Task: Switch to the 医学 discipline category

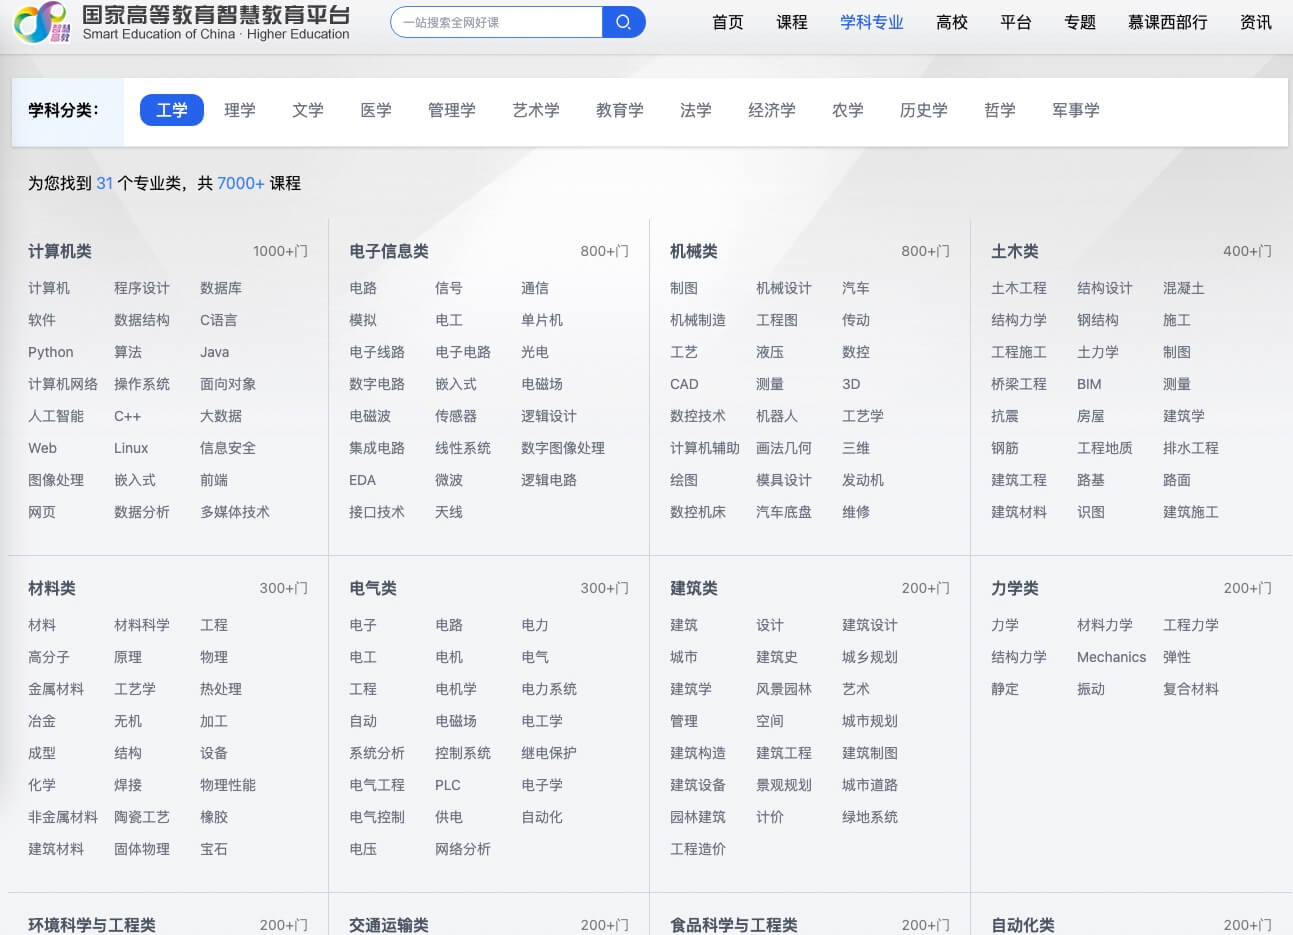Action: click(375, 110)
